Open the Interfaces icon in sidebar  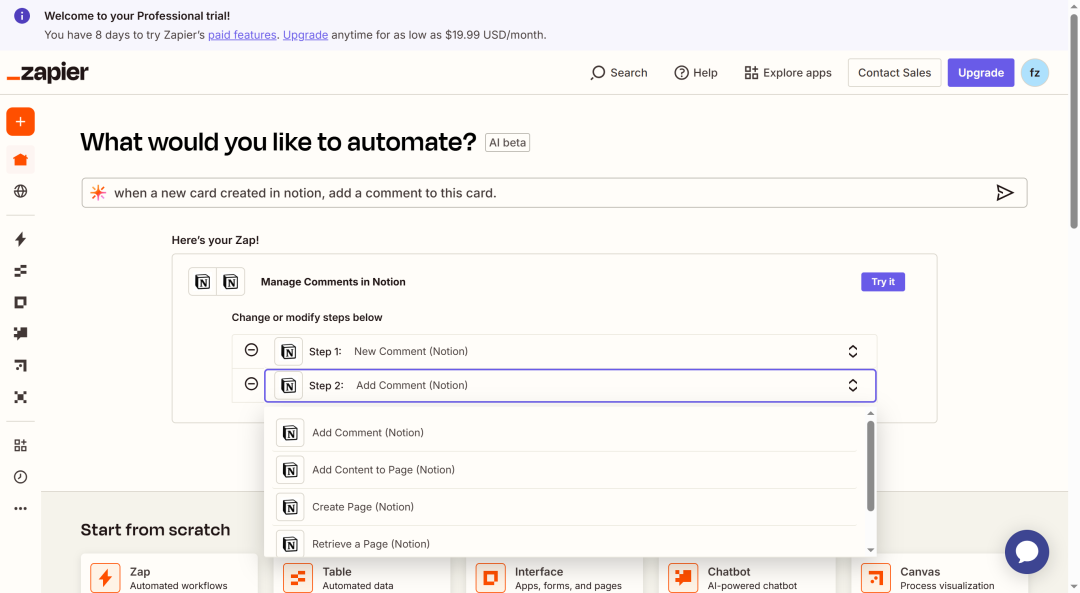(21, 302)
